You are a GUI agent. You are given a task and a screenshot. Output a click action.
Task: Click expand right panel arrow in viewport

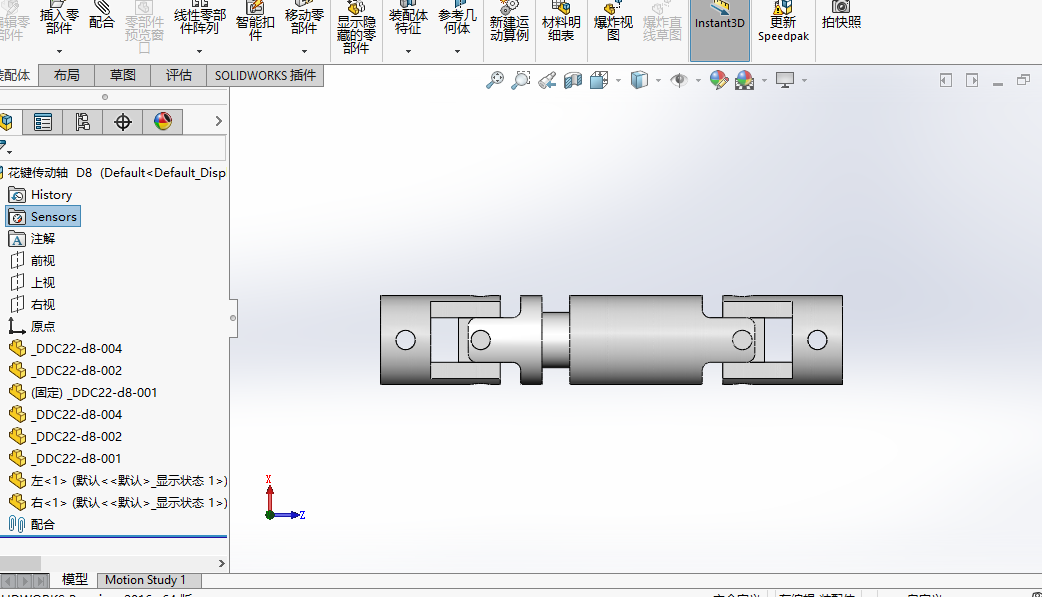click(x=972, y=80)
